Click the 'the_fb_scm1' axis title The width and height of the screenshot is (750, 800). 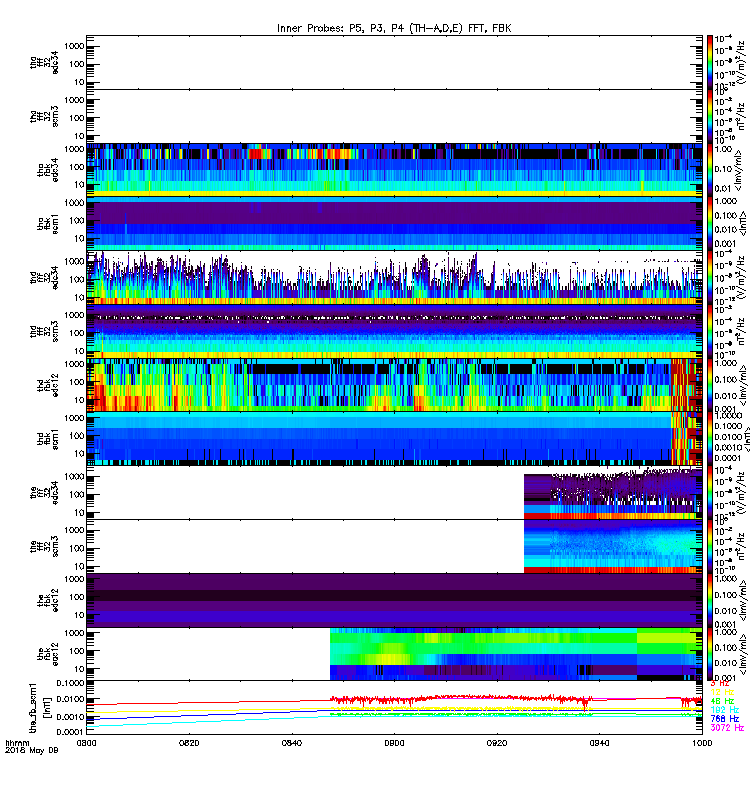point(33,708)
